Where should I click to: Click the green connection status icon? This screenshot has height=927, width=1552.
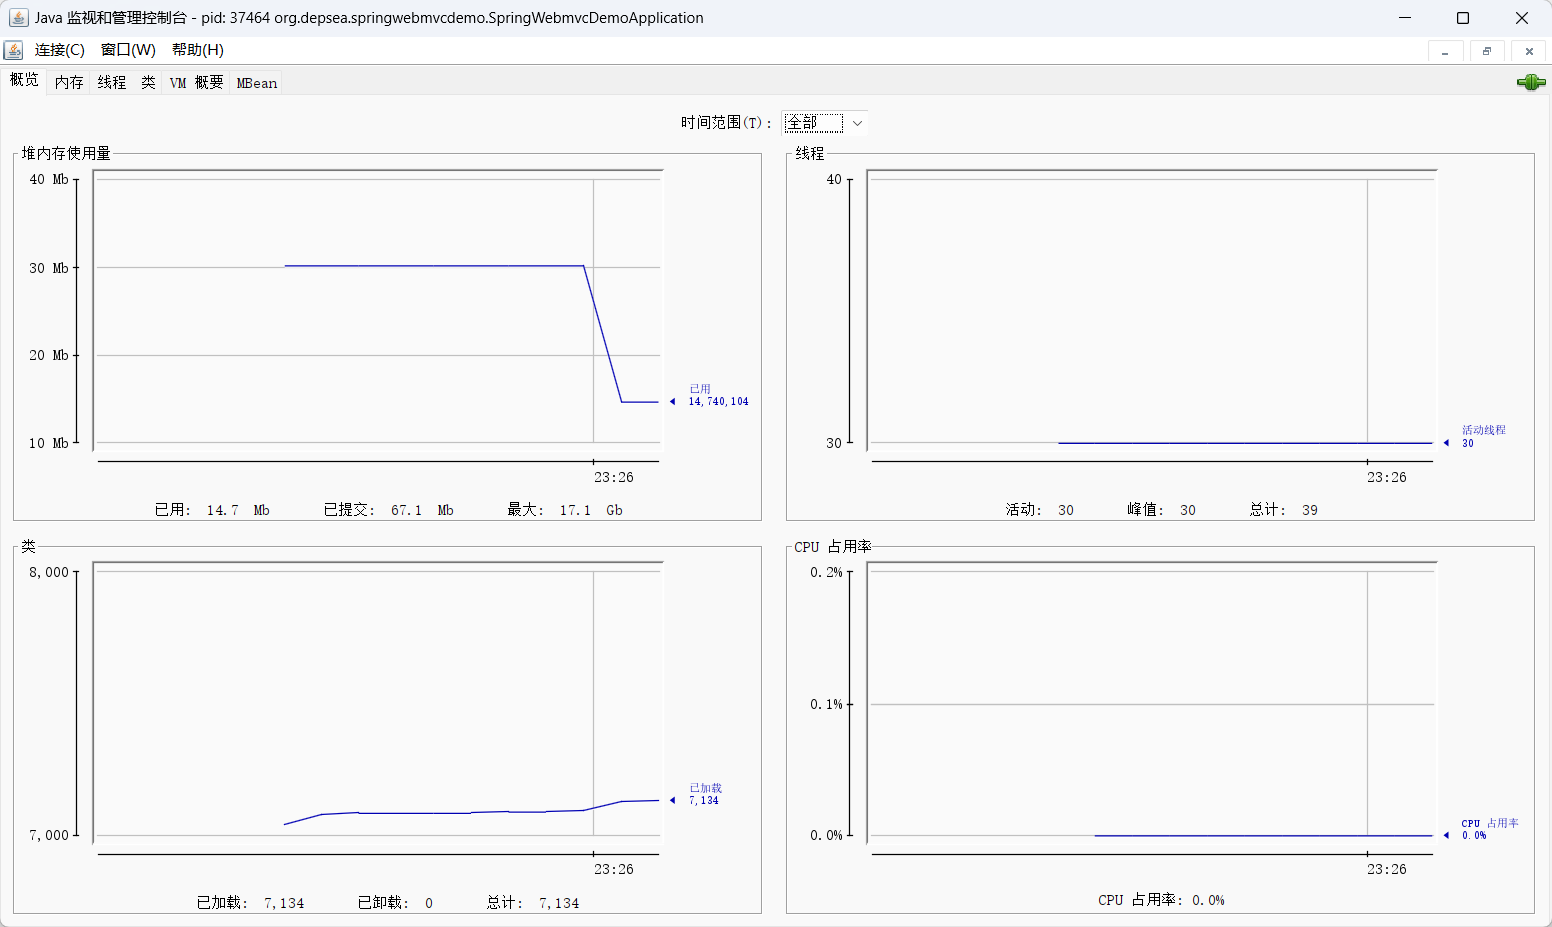1530,82
